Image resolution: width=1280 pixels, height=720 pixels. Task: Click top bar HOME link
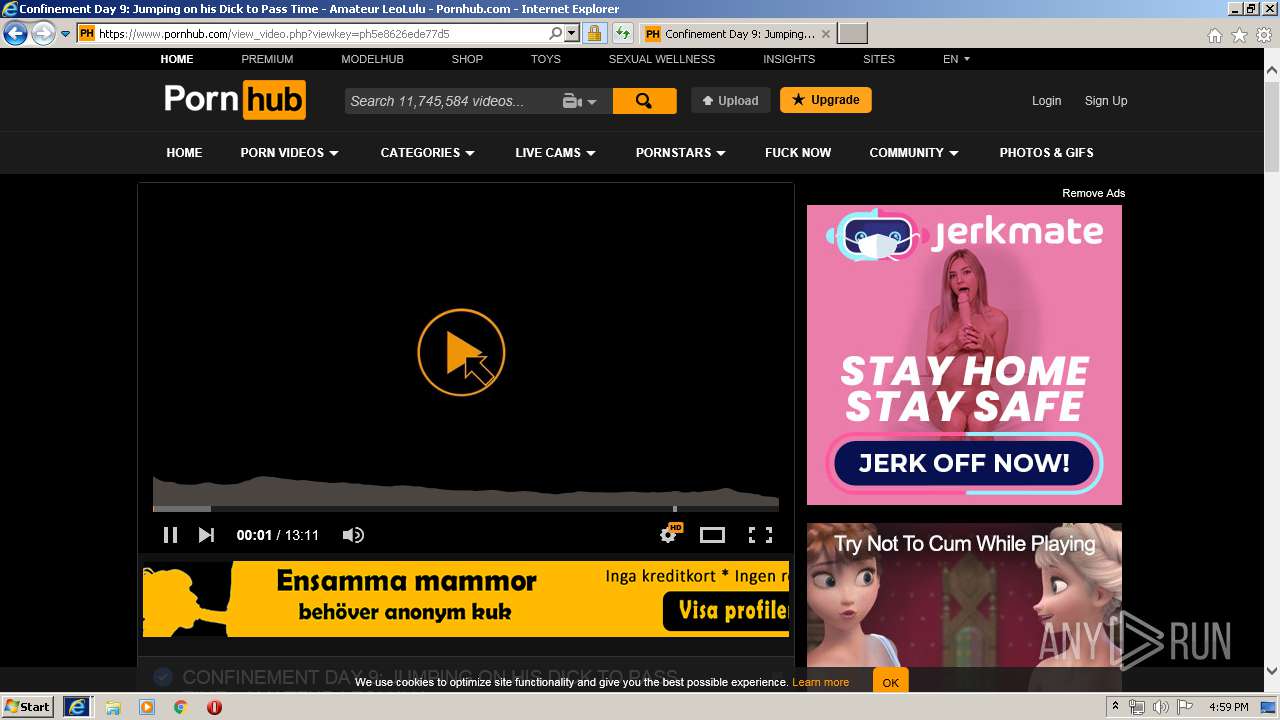point(177,59)
